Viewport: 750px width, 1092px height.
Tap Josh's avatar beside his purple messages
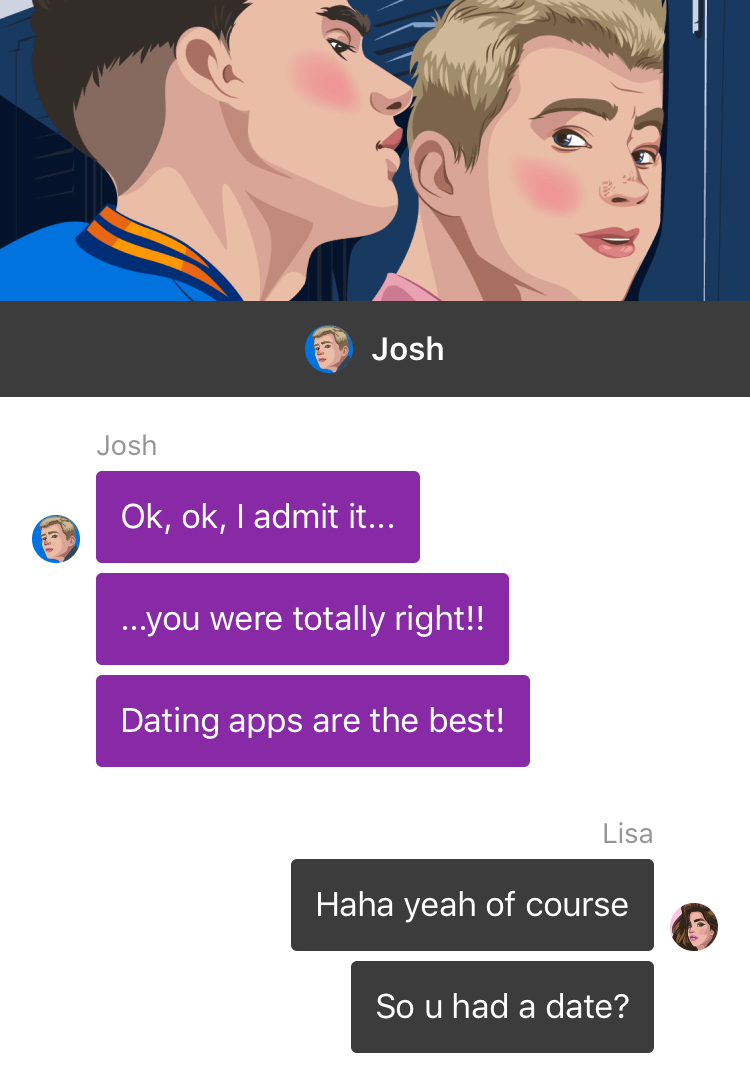pyautogui.click(x=56, y=539)
